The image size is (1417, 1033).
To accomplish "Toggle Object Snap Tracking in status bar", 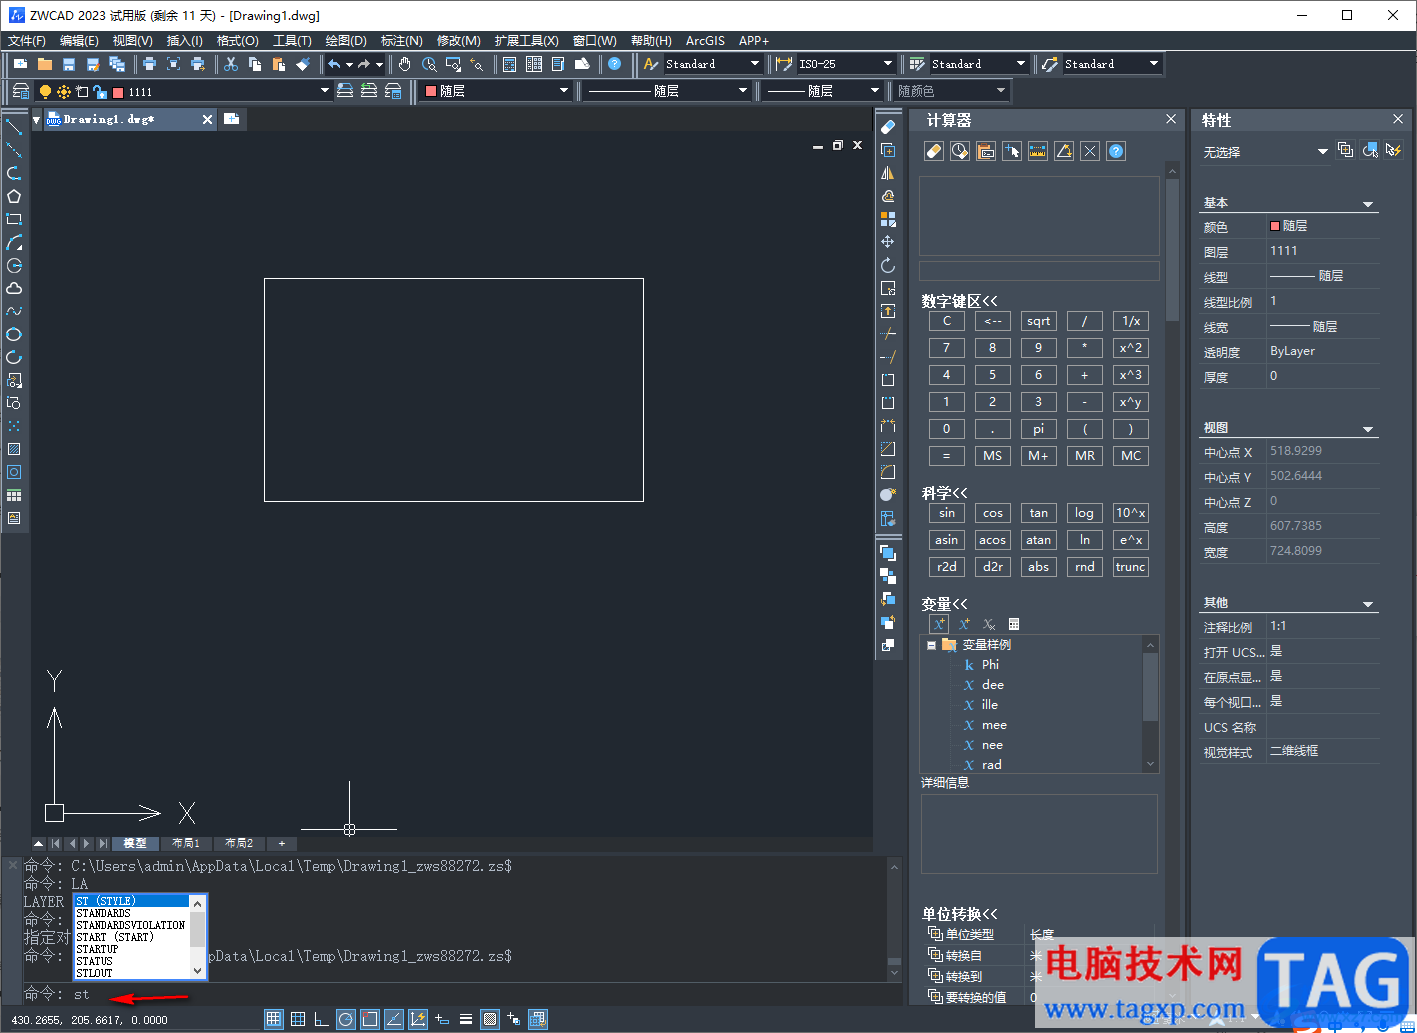I will pos(393,1019).
